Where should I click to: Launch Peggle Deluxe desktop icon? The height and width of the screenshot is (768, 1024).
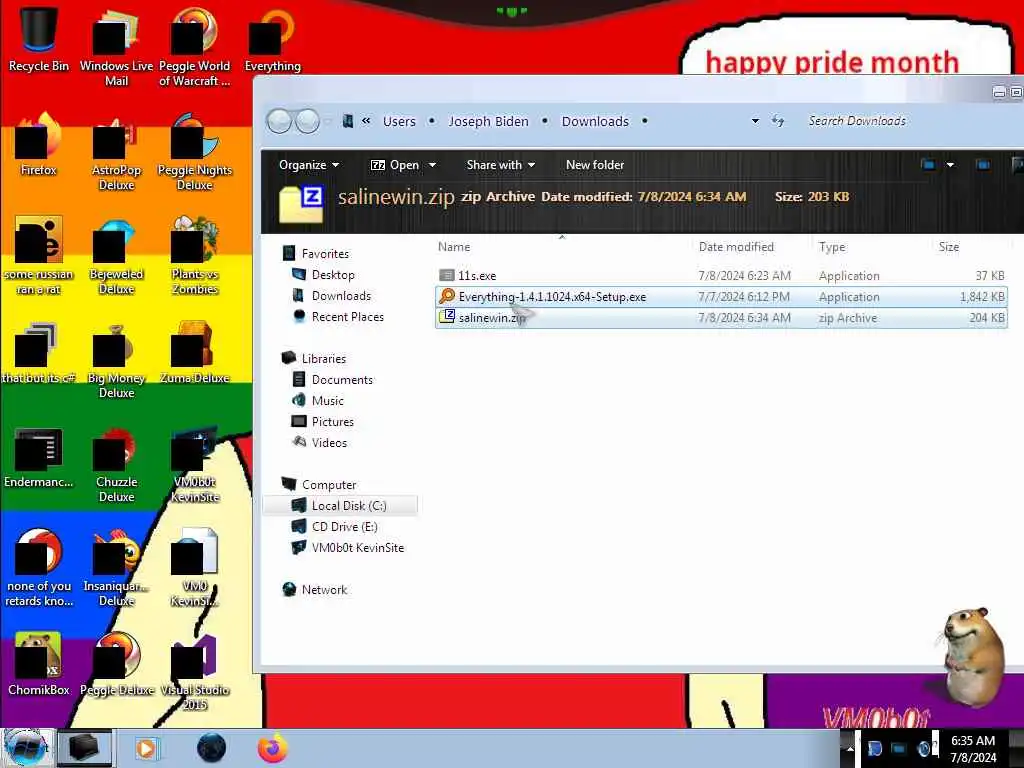116,665
